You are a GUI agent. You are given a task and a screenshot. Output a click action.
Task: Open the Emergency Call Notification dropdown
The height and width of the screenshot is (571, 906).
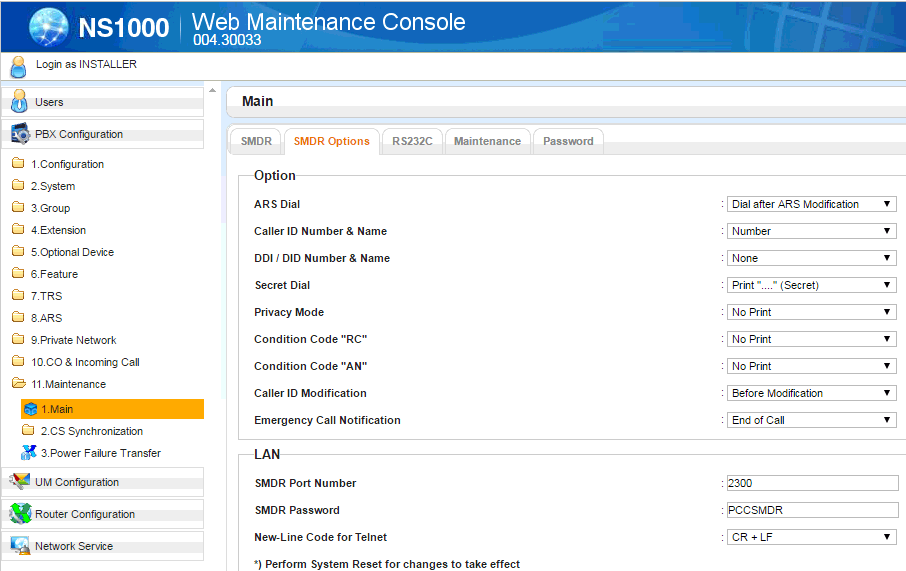pos(811,420)
